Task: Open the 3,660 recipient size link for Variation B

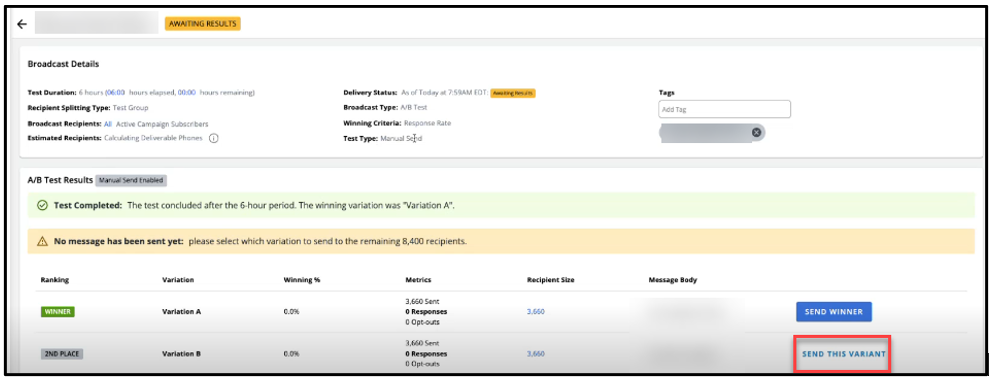Action: coord(535,354)
